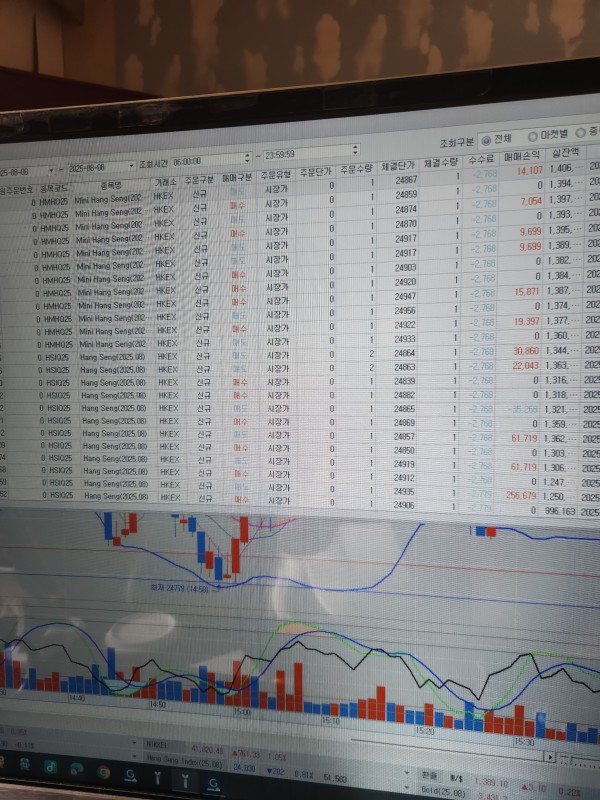Screen dimensions: 600x800
Task: Click the 23:59:59 time stepper arrows
Action: (x=355, y=149)
